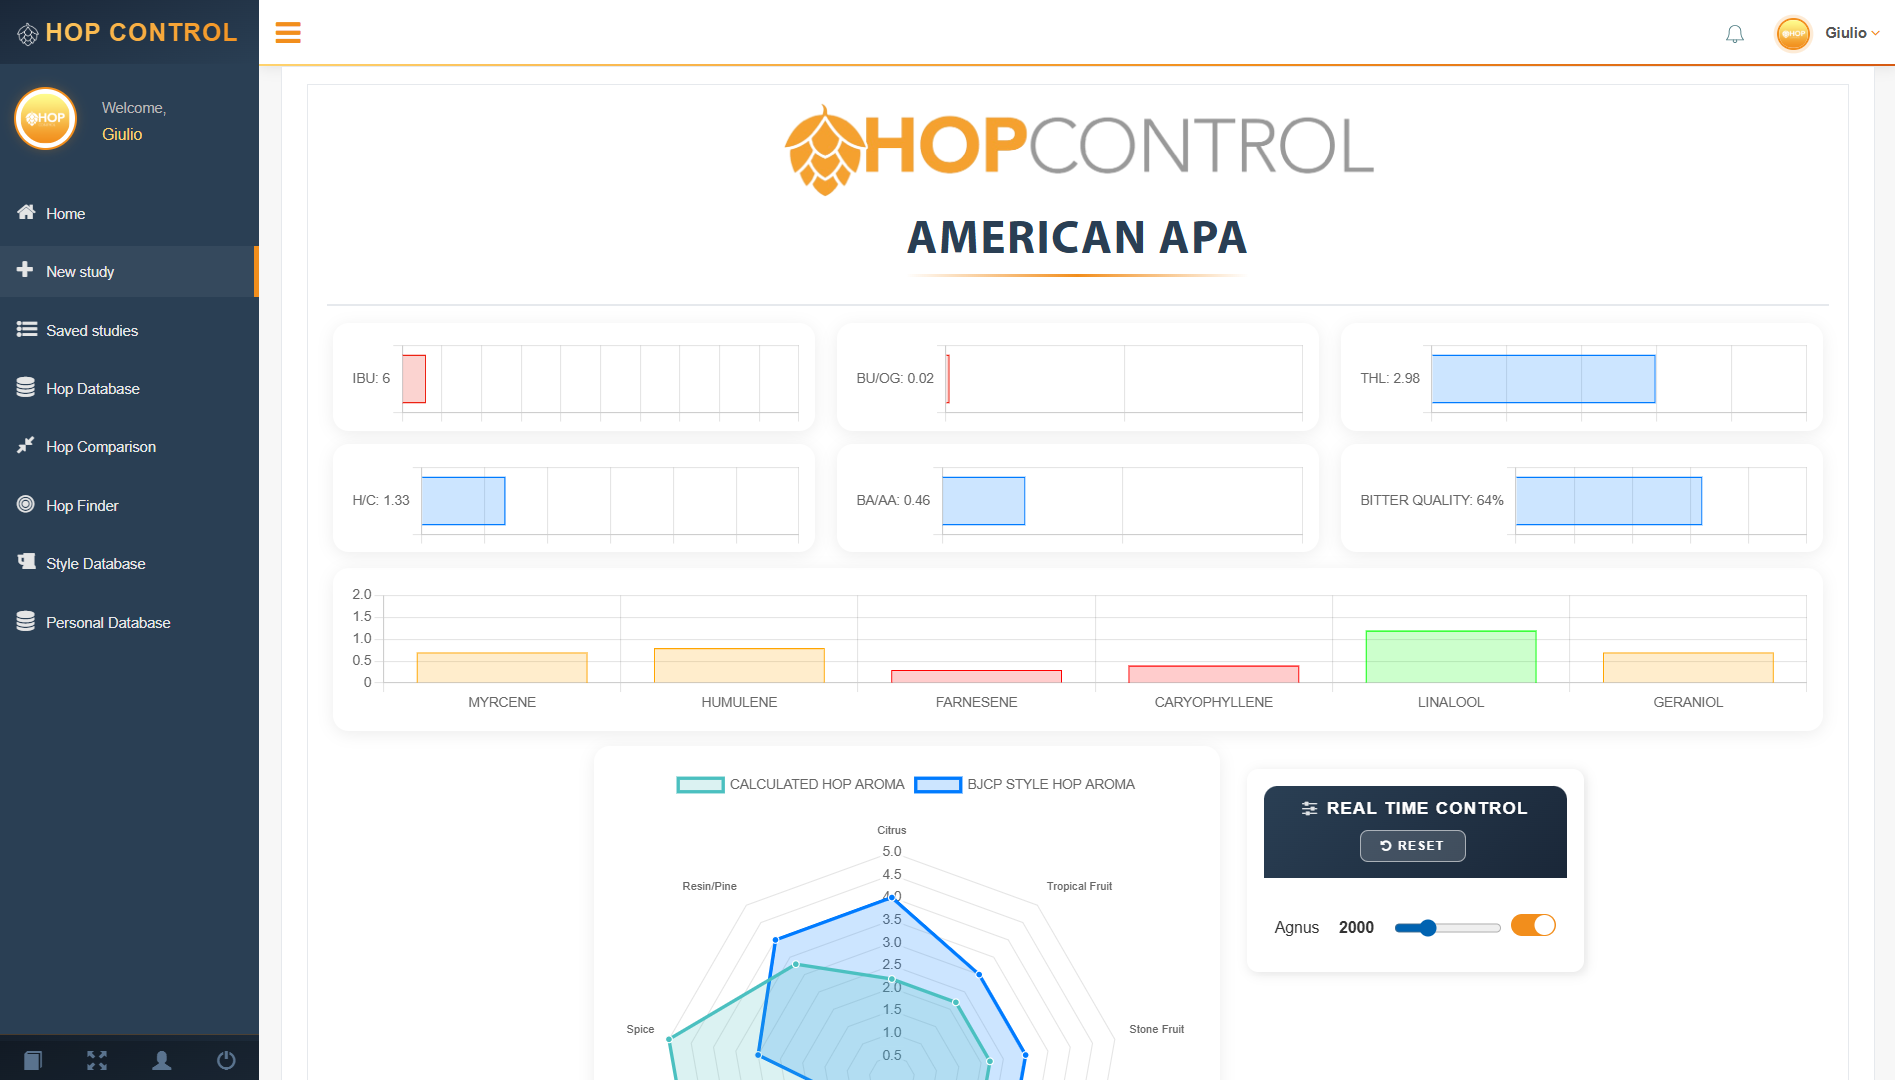Click the user profile icon in footer
The width and height of the screenshot is (1895, 1080).
click(161, 1060)
